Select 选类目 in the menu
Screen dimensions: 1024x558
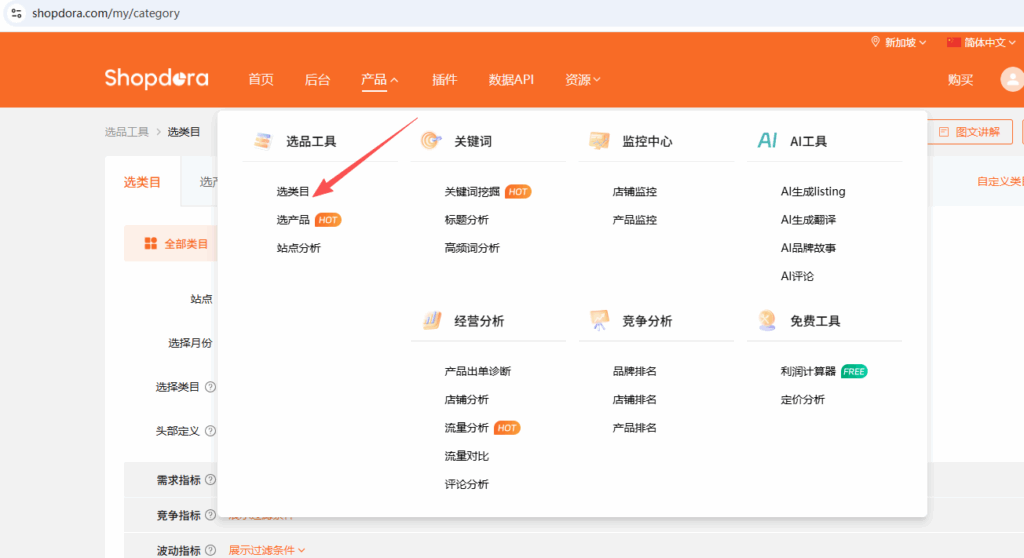[x=293, y=191]
